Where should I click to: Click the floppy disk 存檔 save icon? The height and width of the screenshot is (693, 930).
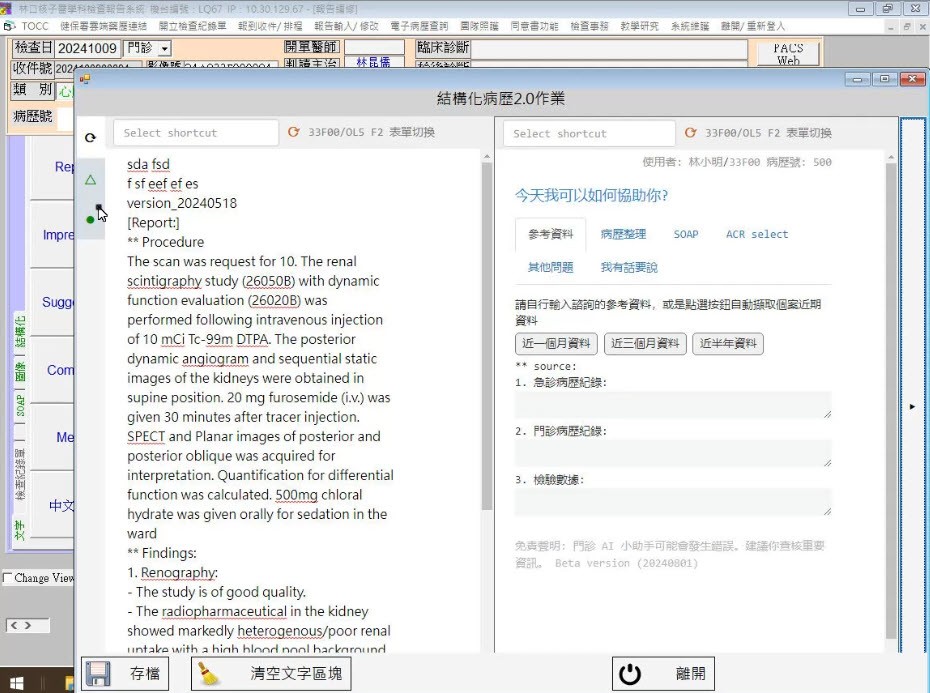(98, 674)
